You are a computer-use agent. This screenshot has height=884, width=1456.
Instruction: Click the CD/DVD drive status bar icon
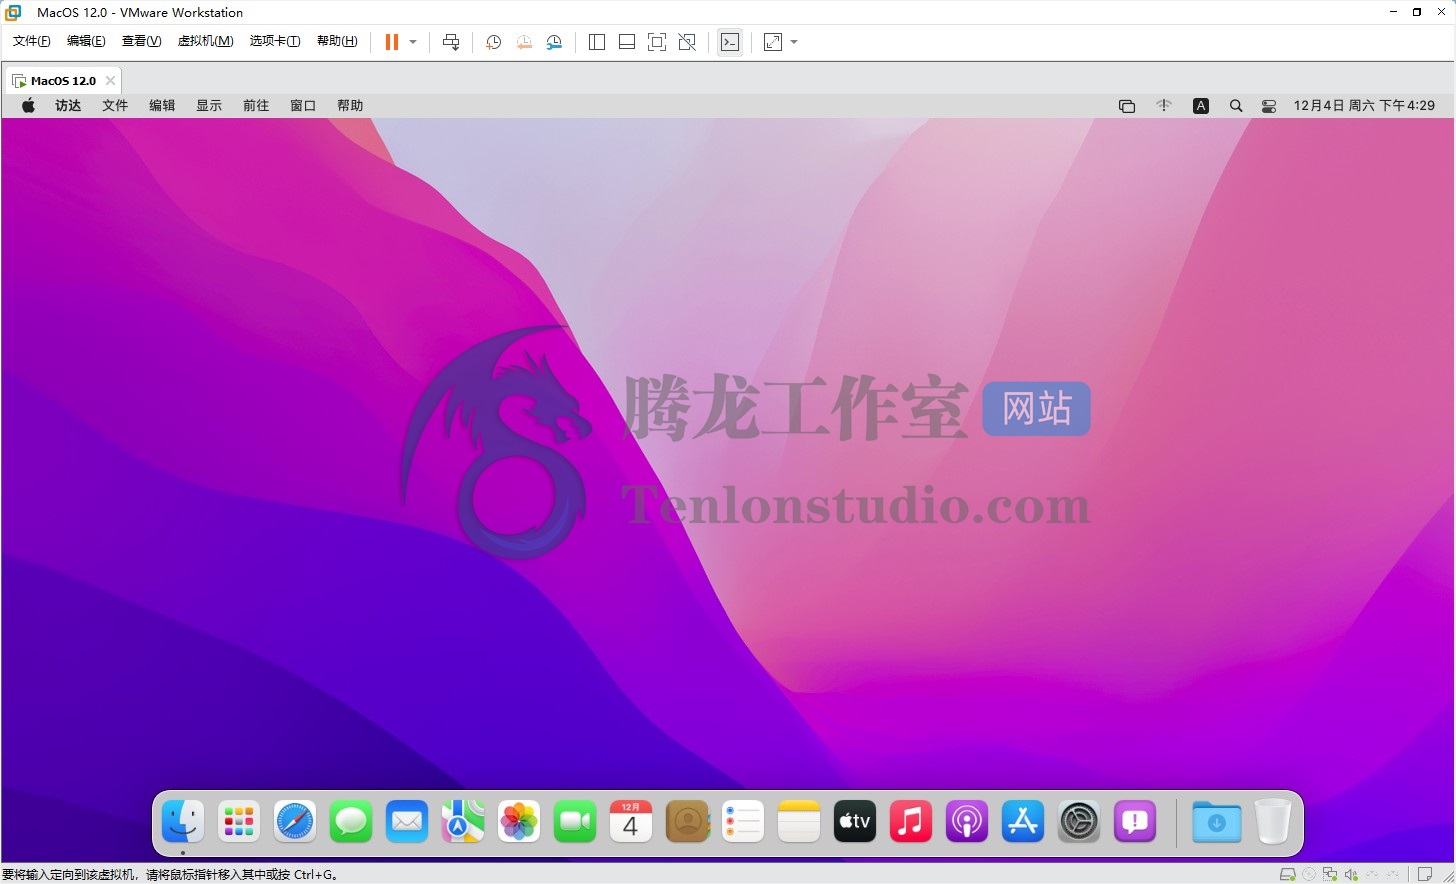click(x=1309, y=874)
